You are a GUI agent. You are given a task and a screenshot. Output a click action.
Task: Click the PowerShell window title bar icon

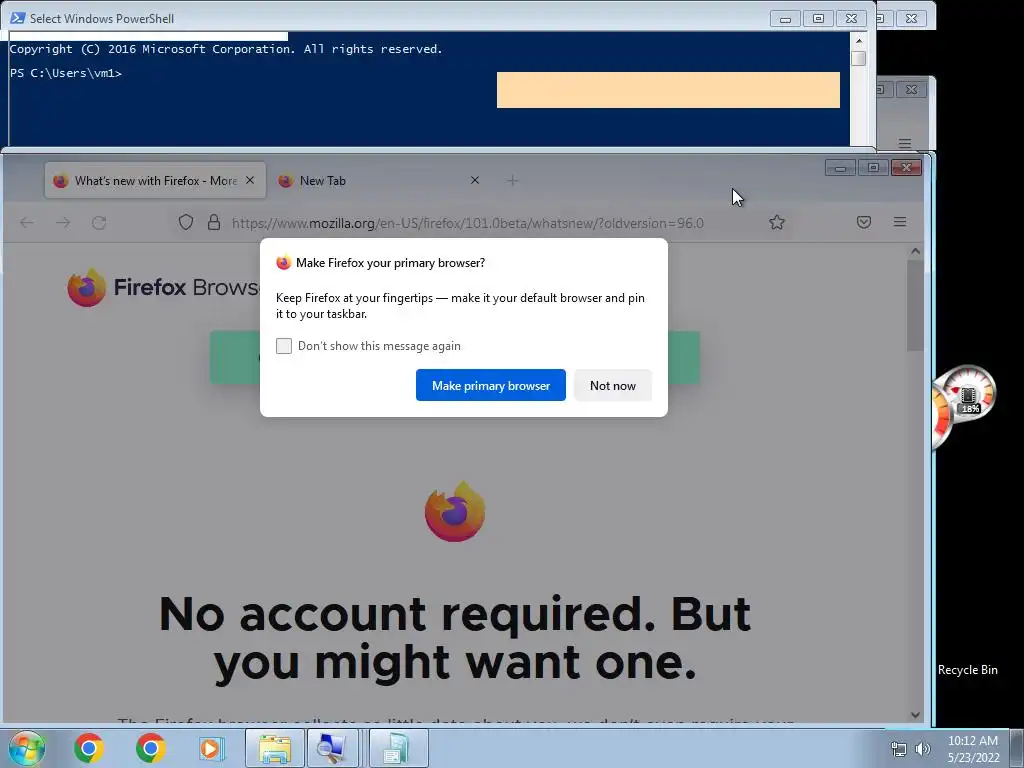point(17,18)
